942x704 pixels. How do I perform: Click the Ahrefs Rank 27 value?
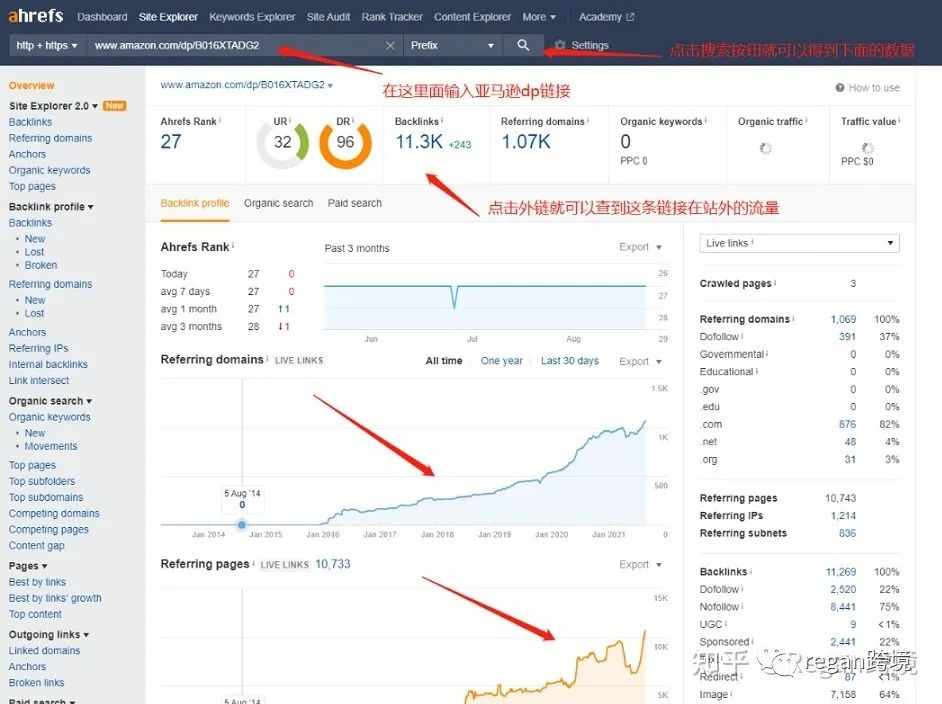tap(171, 142)
